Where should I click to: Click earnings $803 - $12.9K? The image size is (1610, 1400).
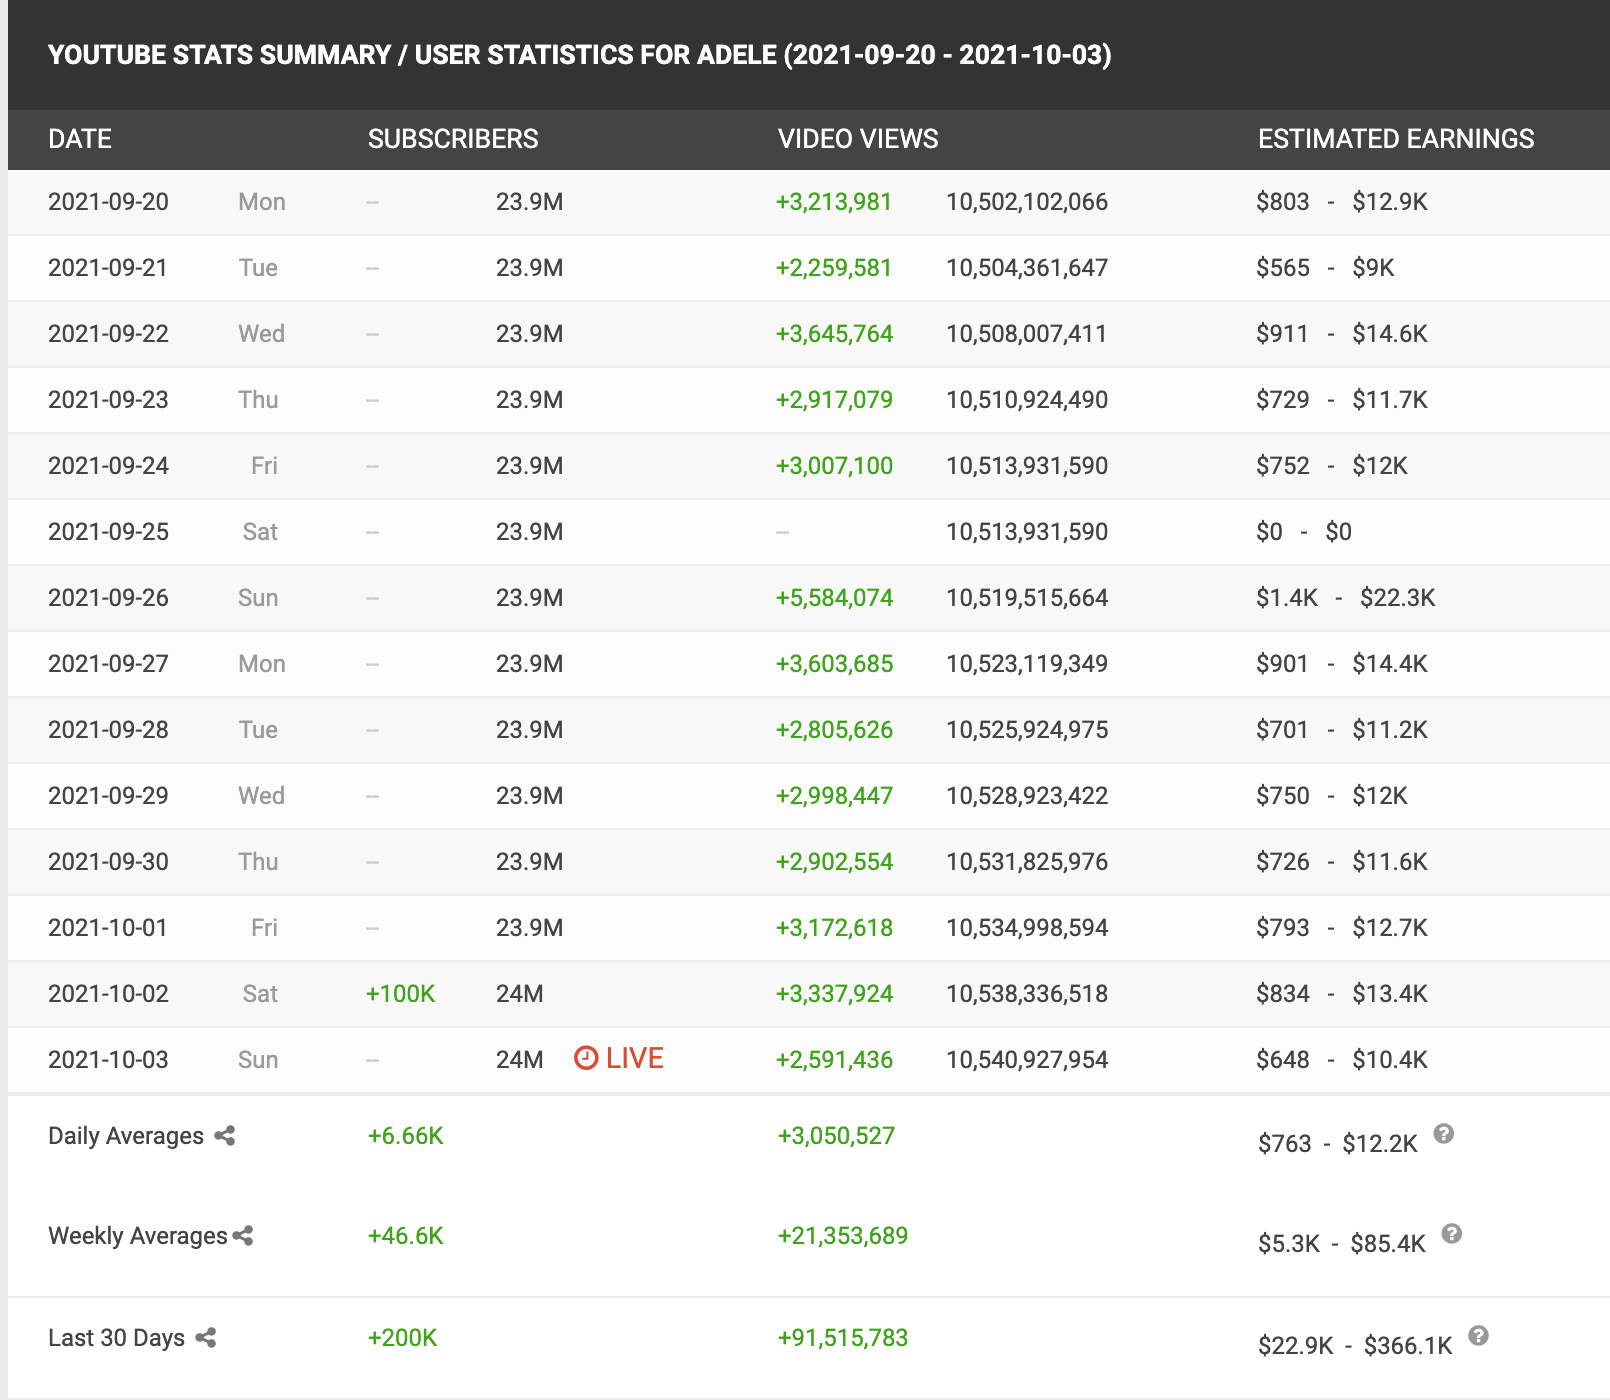tap(1342, 202)
